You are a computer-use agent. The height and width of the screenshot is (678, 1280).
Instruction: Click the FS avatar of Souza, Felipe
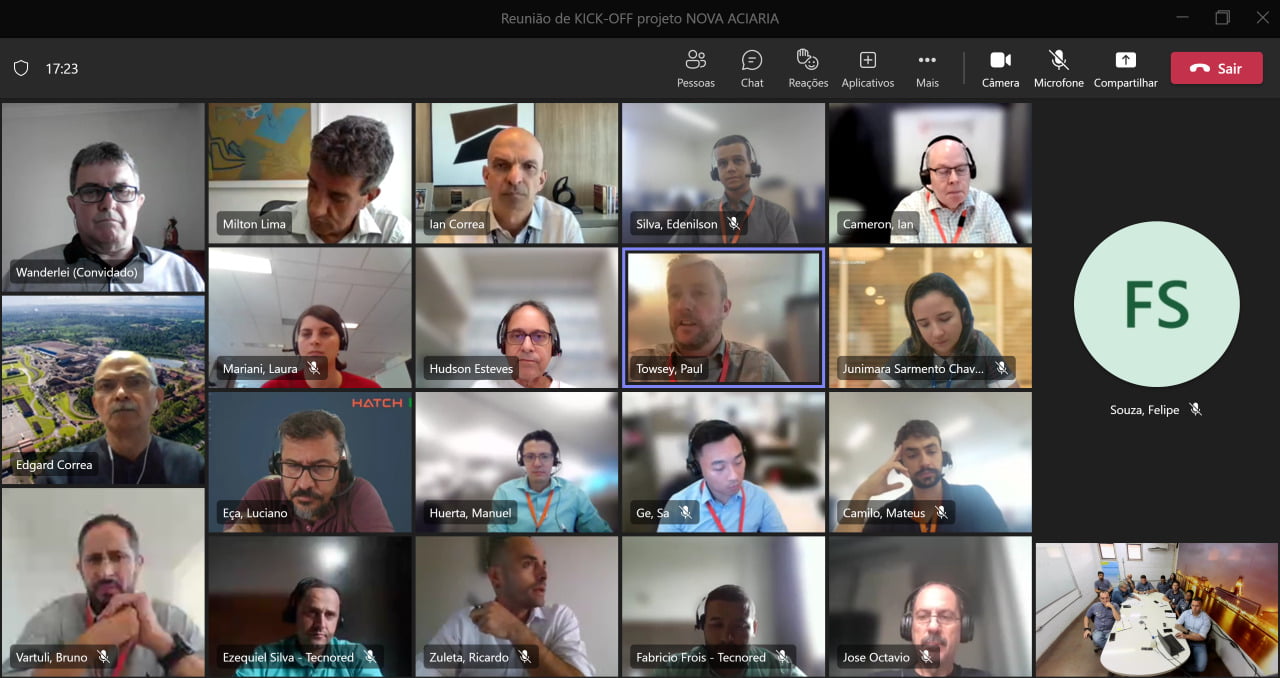(x=1156, y=304)
